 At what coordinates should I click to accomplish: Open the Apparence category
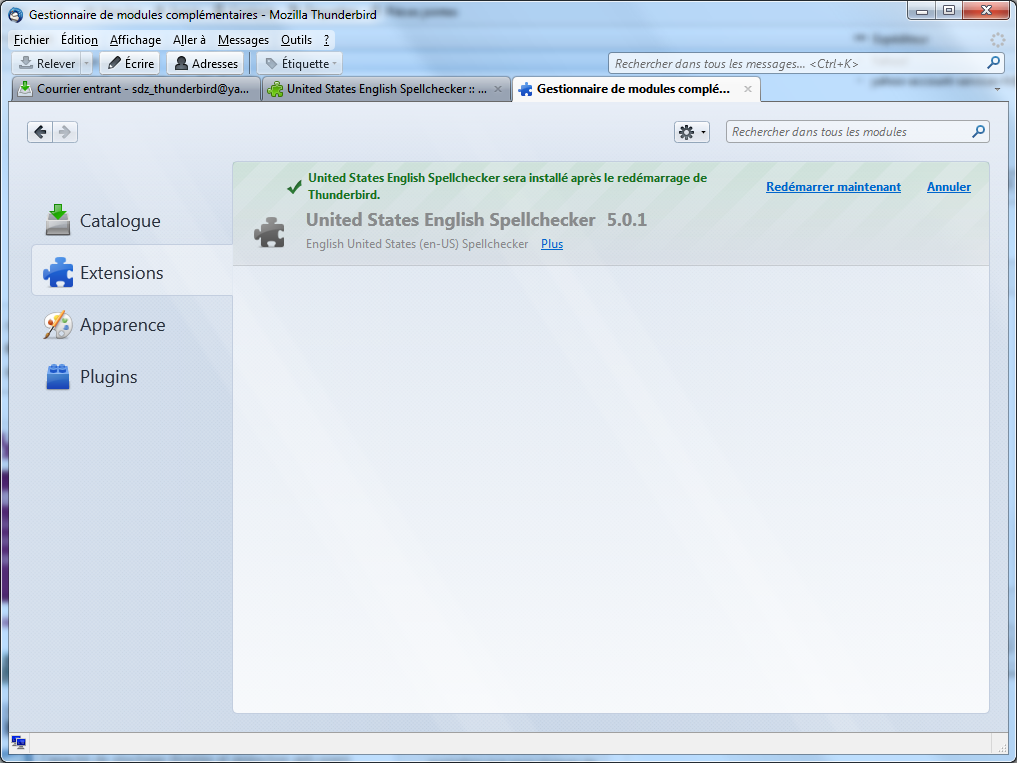[x=132, y=324]
